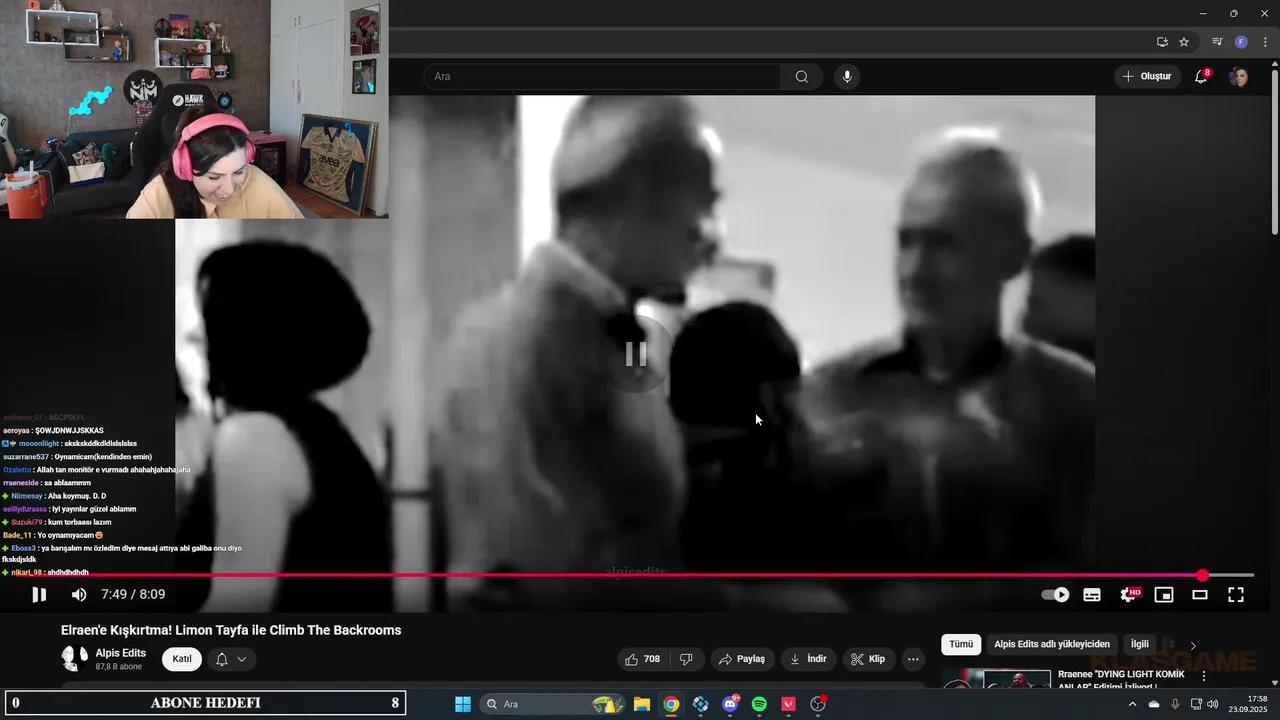Mute the video volume speaker icon
1280x720 pixels.
pos(79,594)
